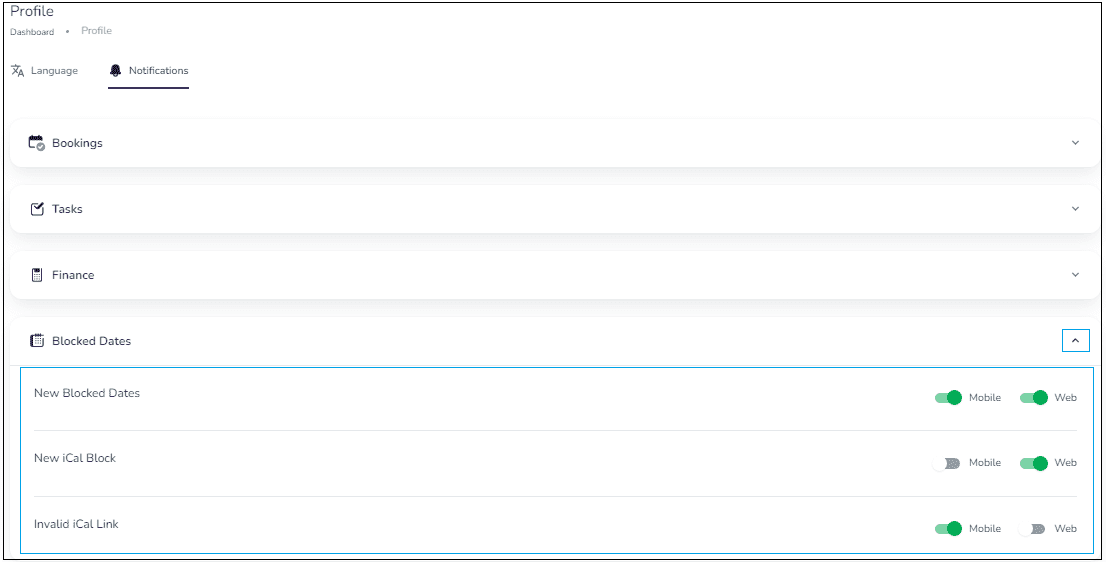Click the Blocked Dates calendar icon
Viewport: 1106px width, 562px height.
tap(37, 341)
